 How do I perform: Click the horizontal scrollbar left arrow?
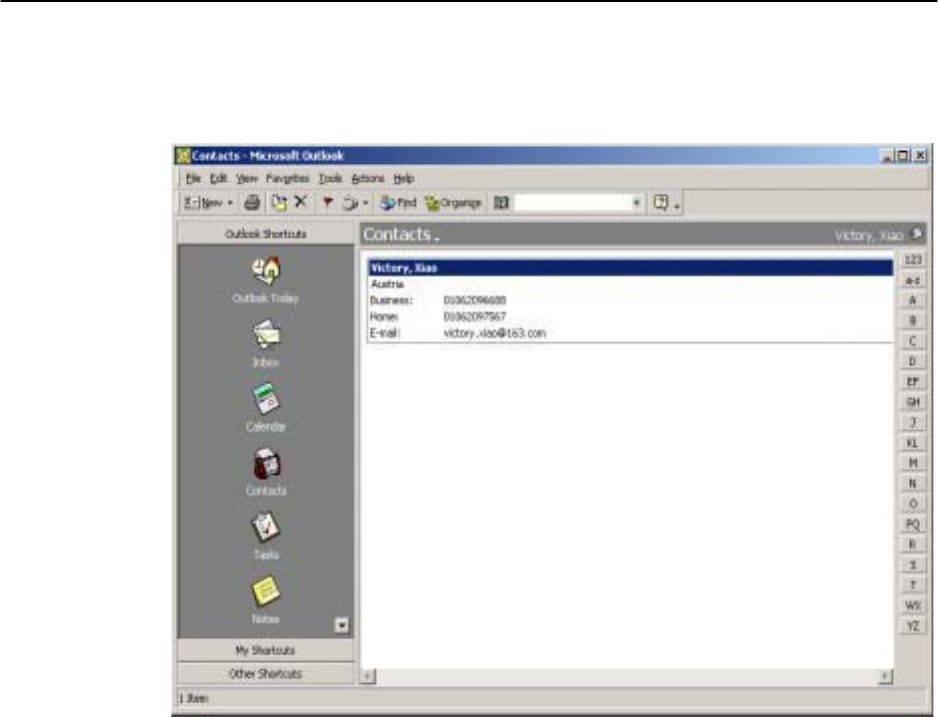pyautogui.click(x=368, y=676)
